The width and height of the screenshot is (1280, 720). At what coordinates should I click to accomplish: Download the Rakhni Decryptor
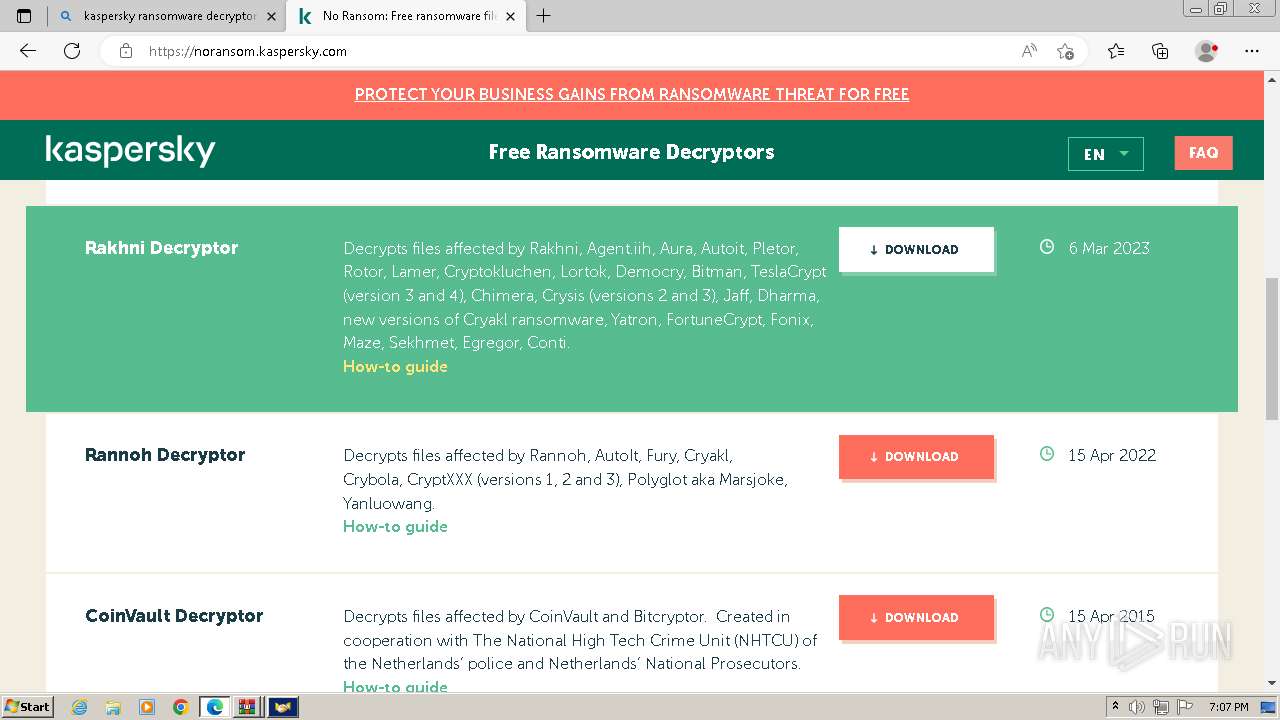[916, 249]
